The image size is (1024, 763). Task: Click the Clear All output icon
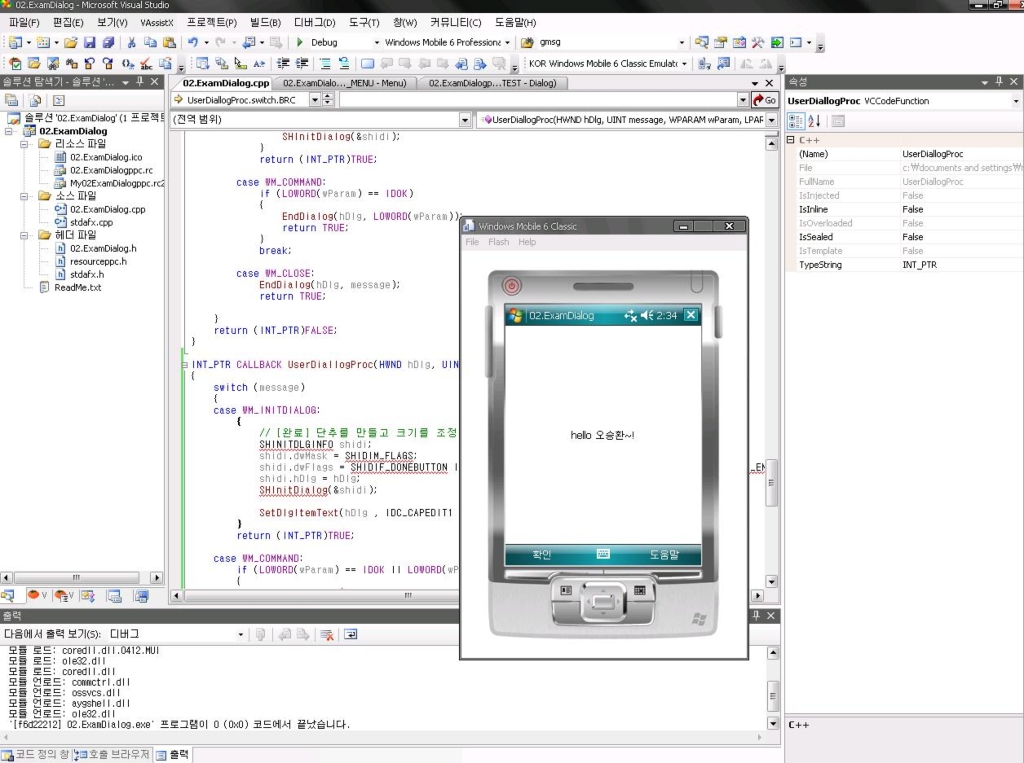pyautogui.click(x=327, y=634)
